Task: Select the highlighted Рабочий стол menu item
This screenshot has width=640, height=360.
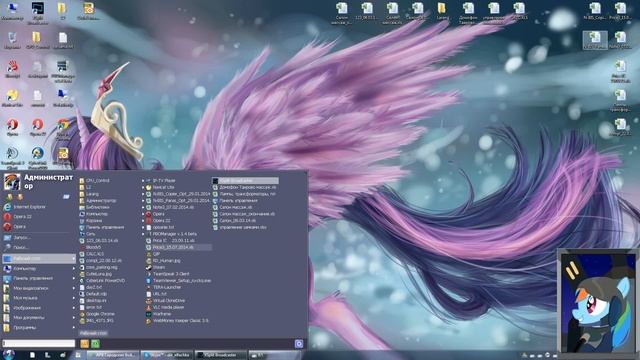Action: [x=39, y=259]
